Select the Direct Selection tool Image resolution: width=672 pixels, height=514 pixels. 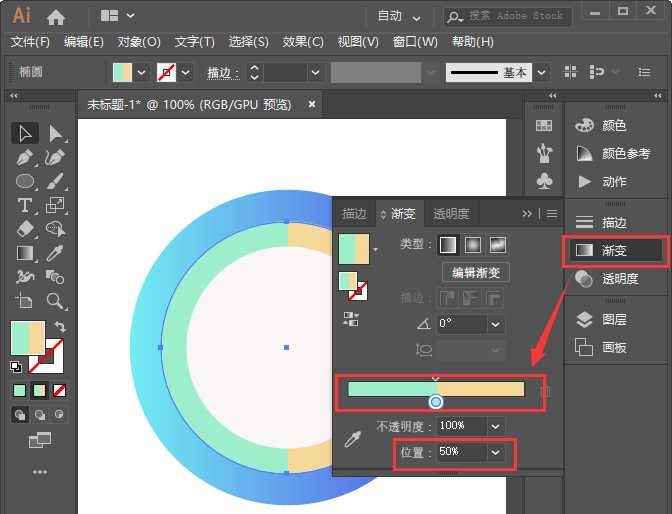[x=56, y=133]
